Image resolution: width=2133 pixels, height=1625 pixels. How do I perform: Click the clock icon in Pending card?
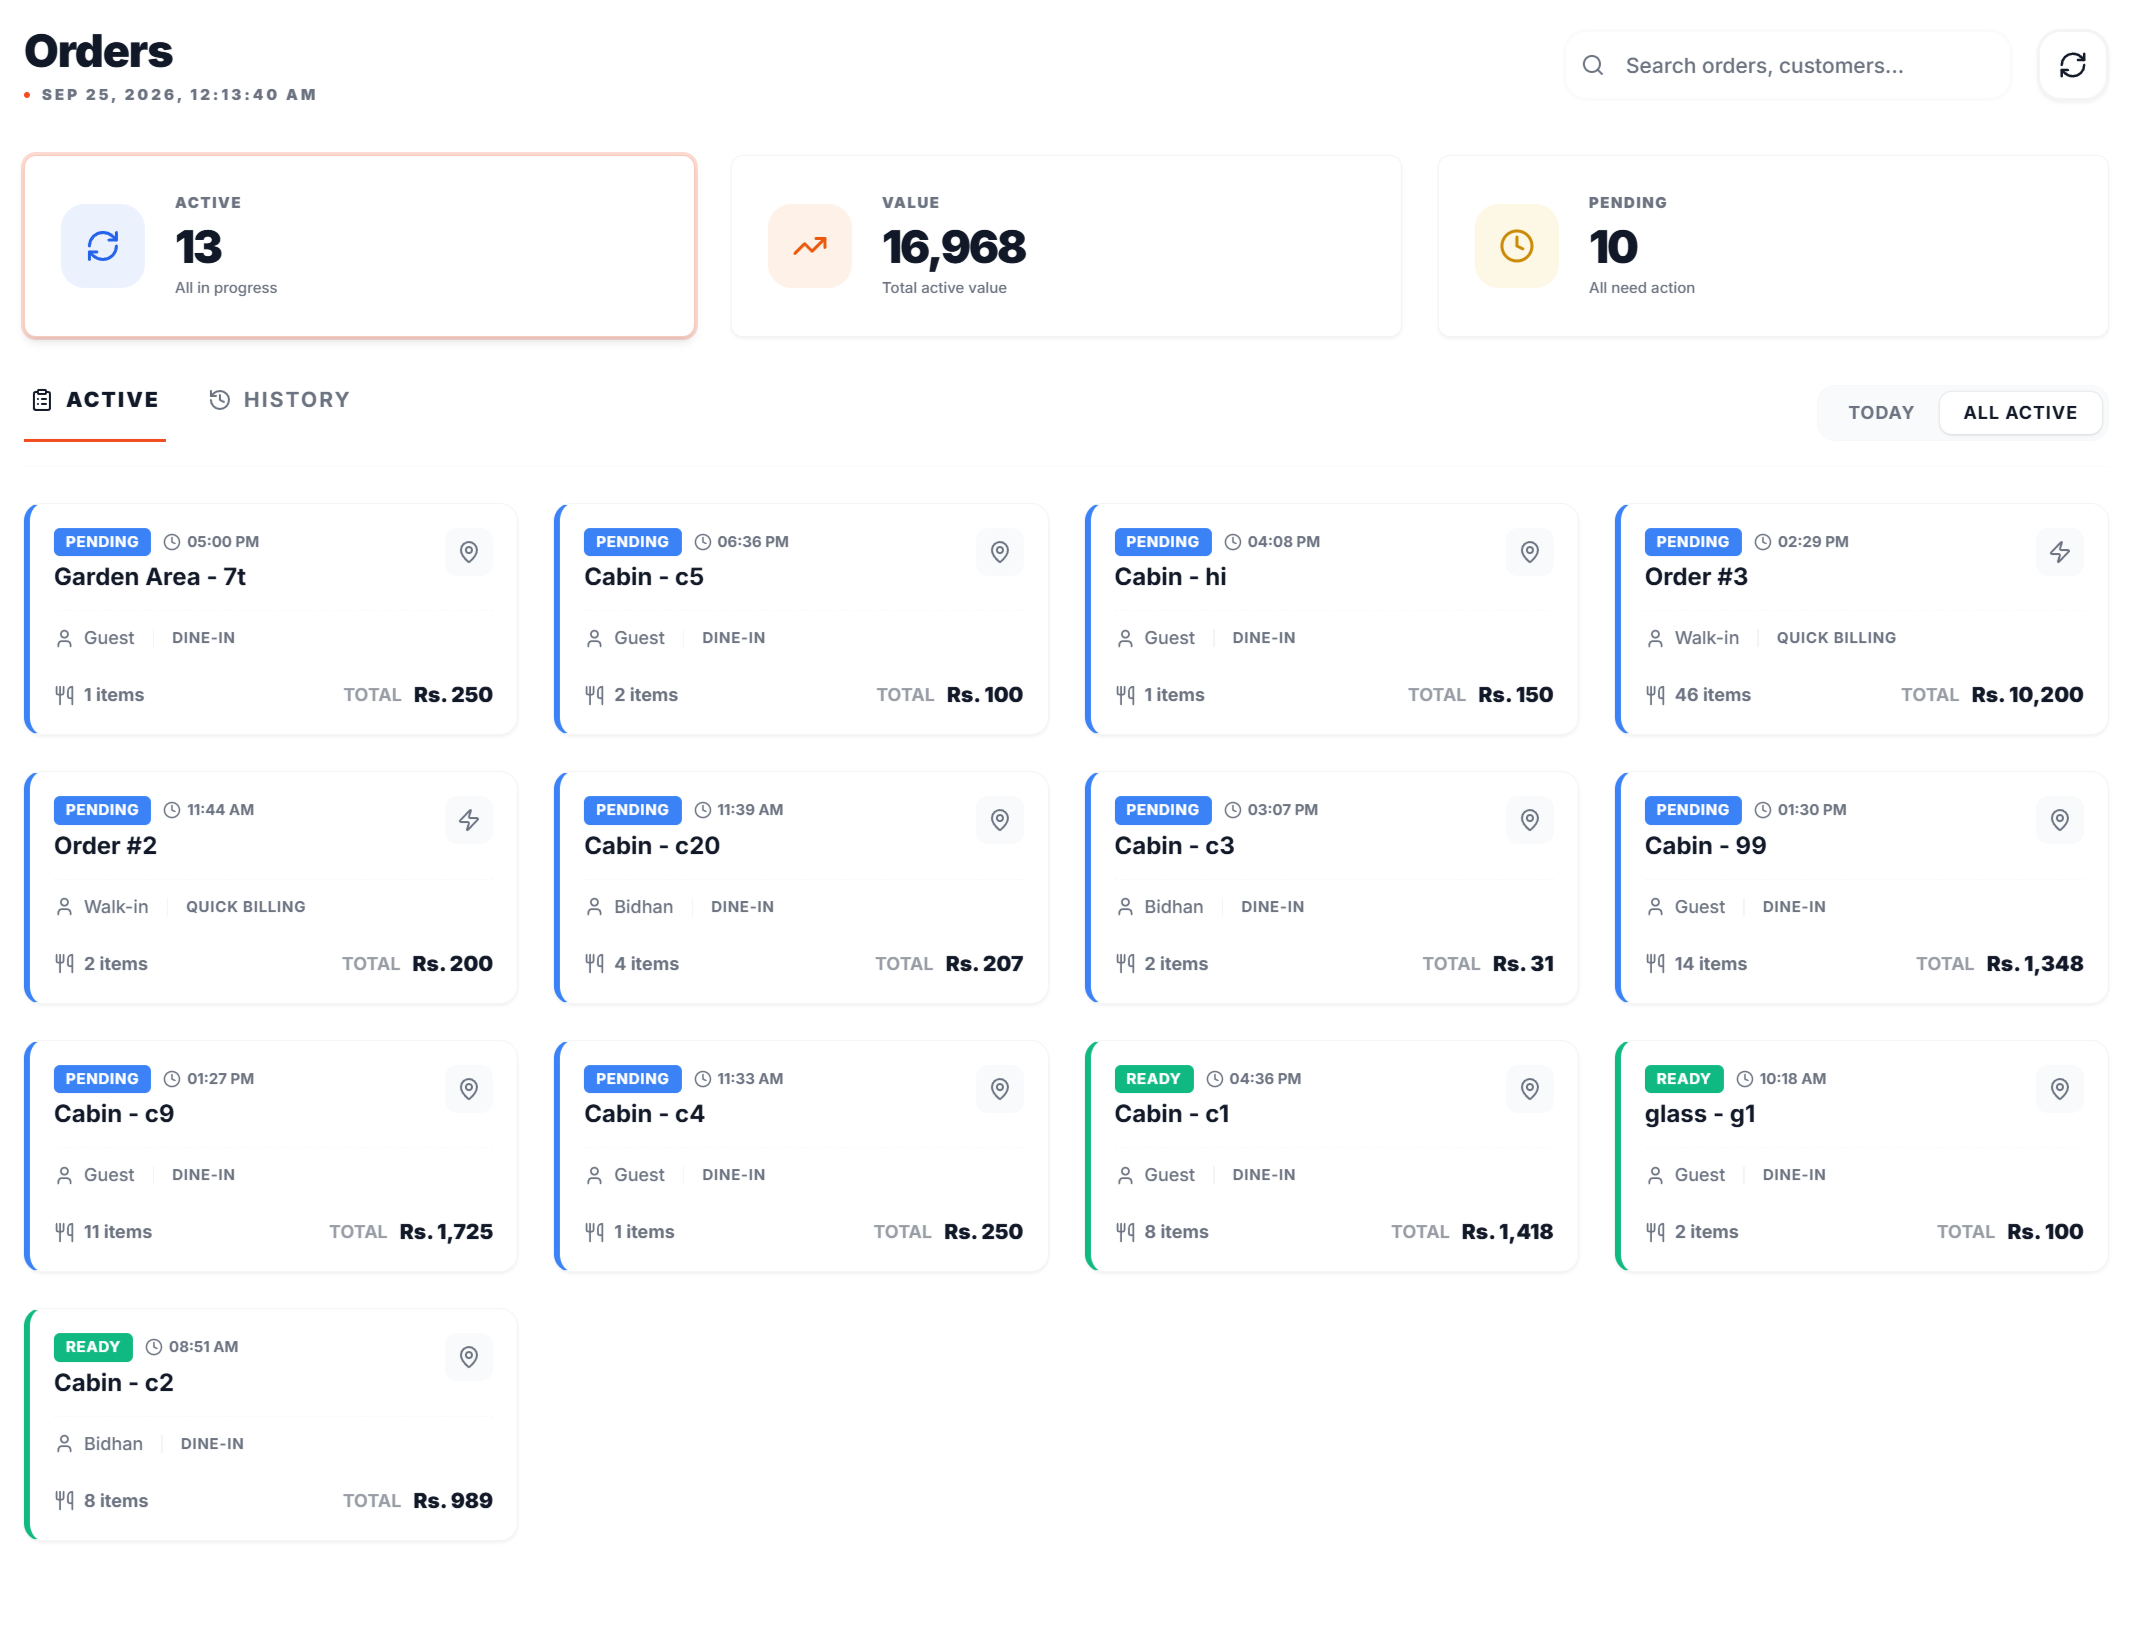coord(1517,246)
